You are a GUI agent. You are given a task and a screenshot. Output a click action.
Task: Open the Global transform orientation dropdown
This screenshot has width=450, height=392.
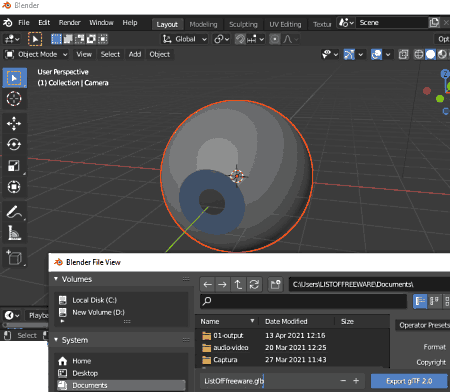[x=185, y=39]
